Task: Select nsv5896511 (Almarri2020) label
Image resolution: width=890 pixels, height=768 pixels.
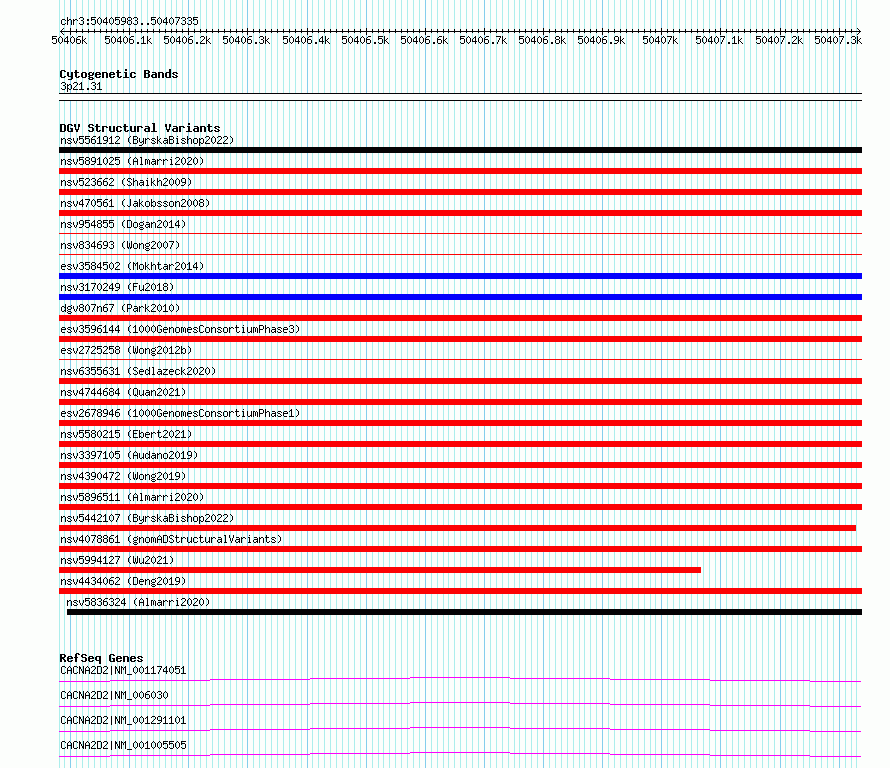Action: pos(132,497)
